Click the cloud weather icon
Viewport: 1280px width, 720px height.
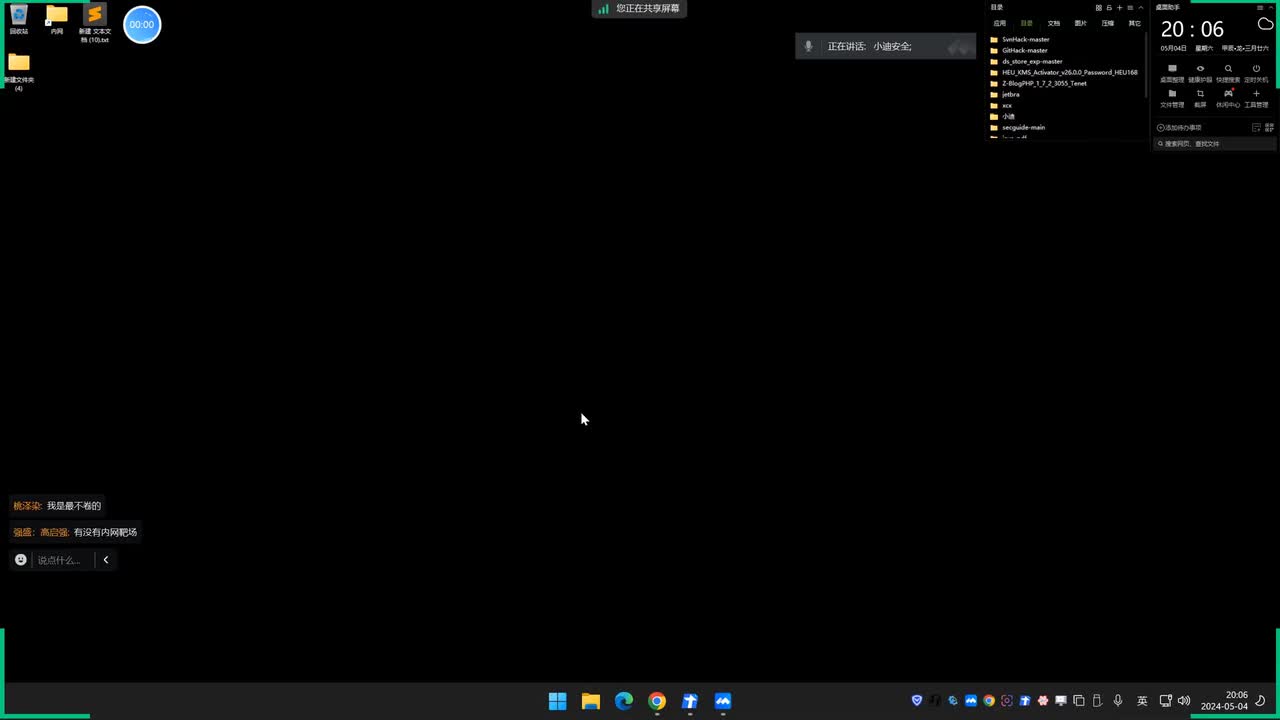coord(1265,24)
